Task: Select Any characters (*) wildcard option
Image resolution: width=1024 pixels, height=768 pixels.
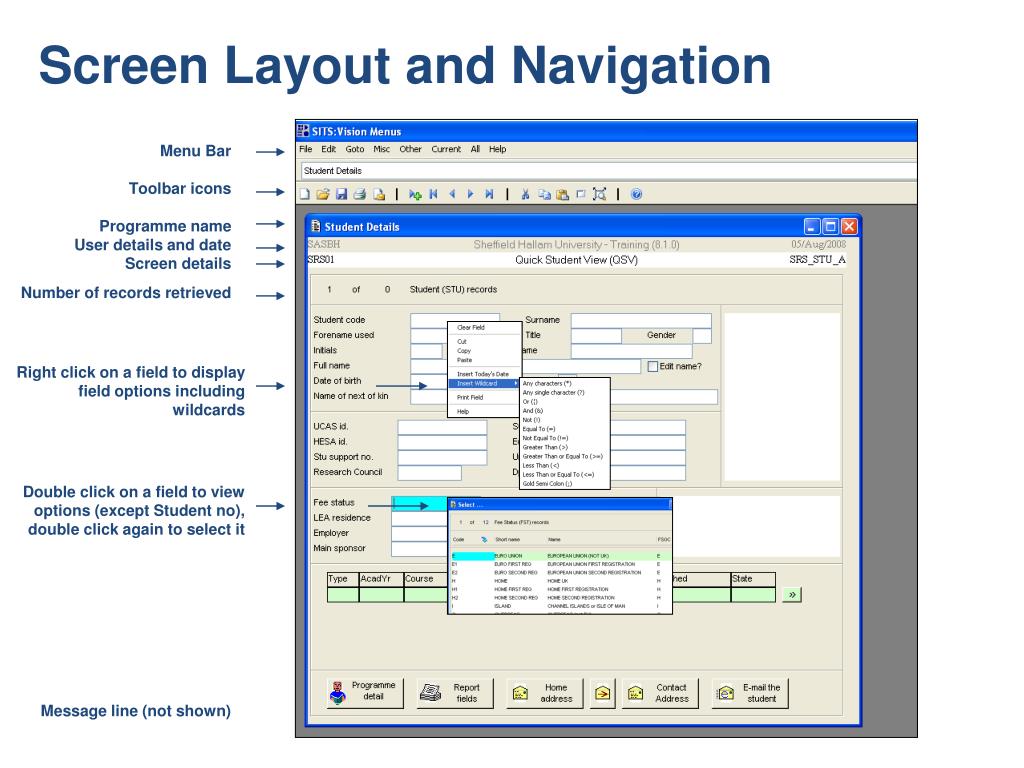Action: point(547,383)
